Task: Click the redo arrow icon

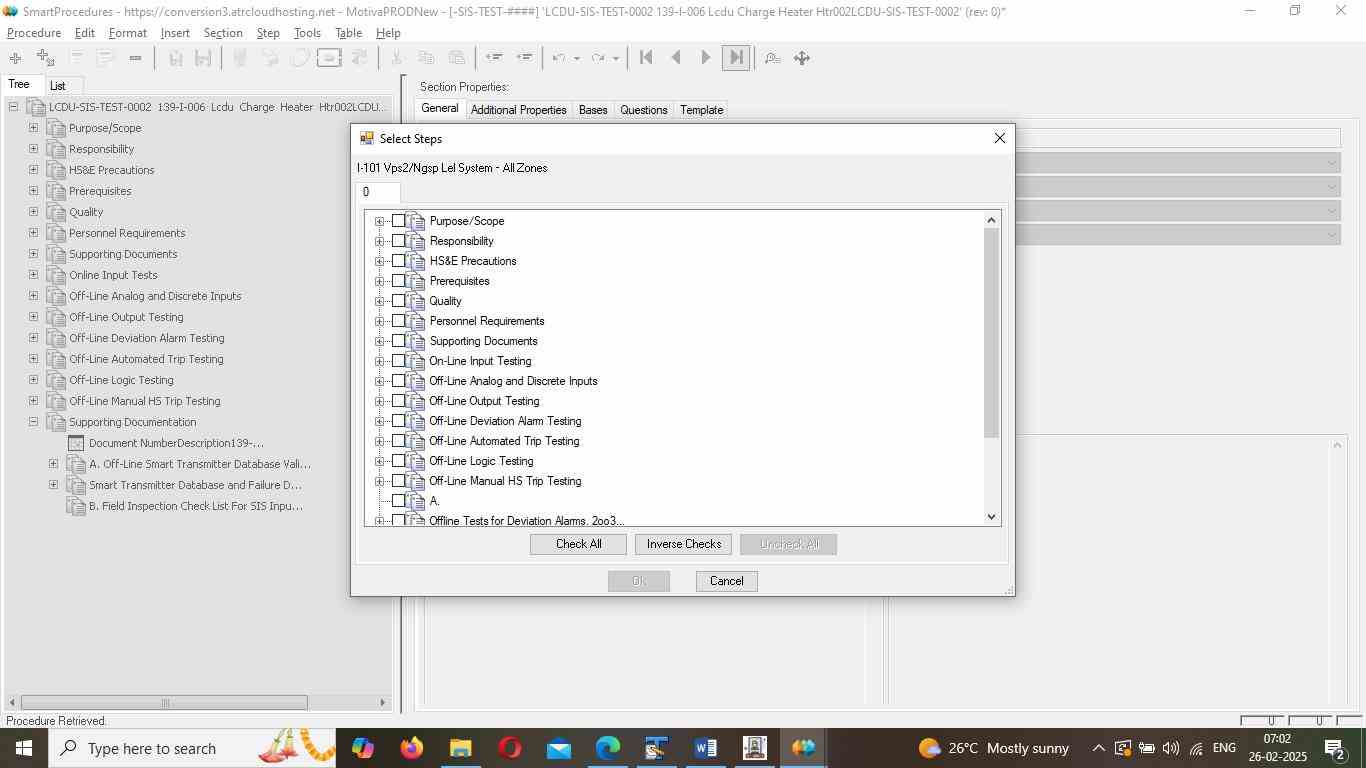Action: [599, 58]
